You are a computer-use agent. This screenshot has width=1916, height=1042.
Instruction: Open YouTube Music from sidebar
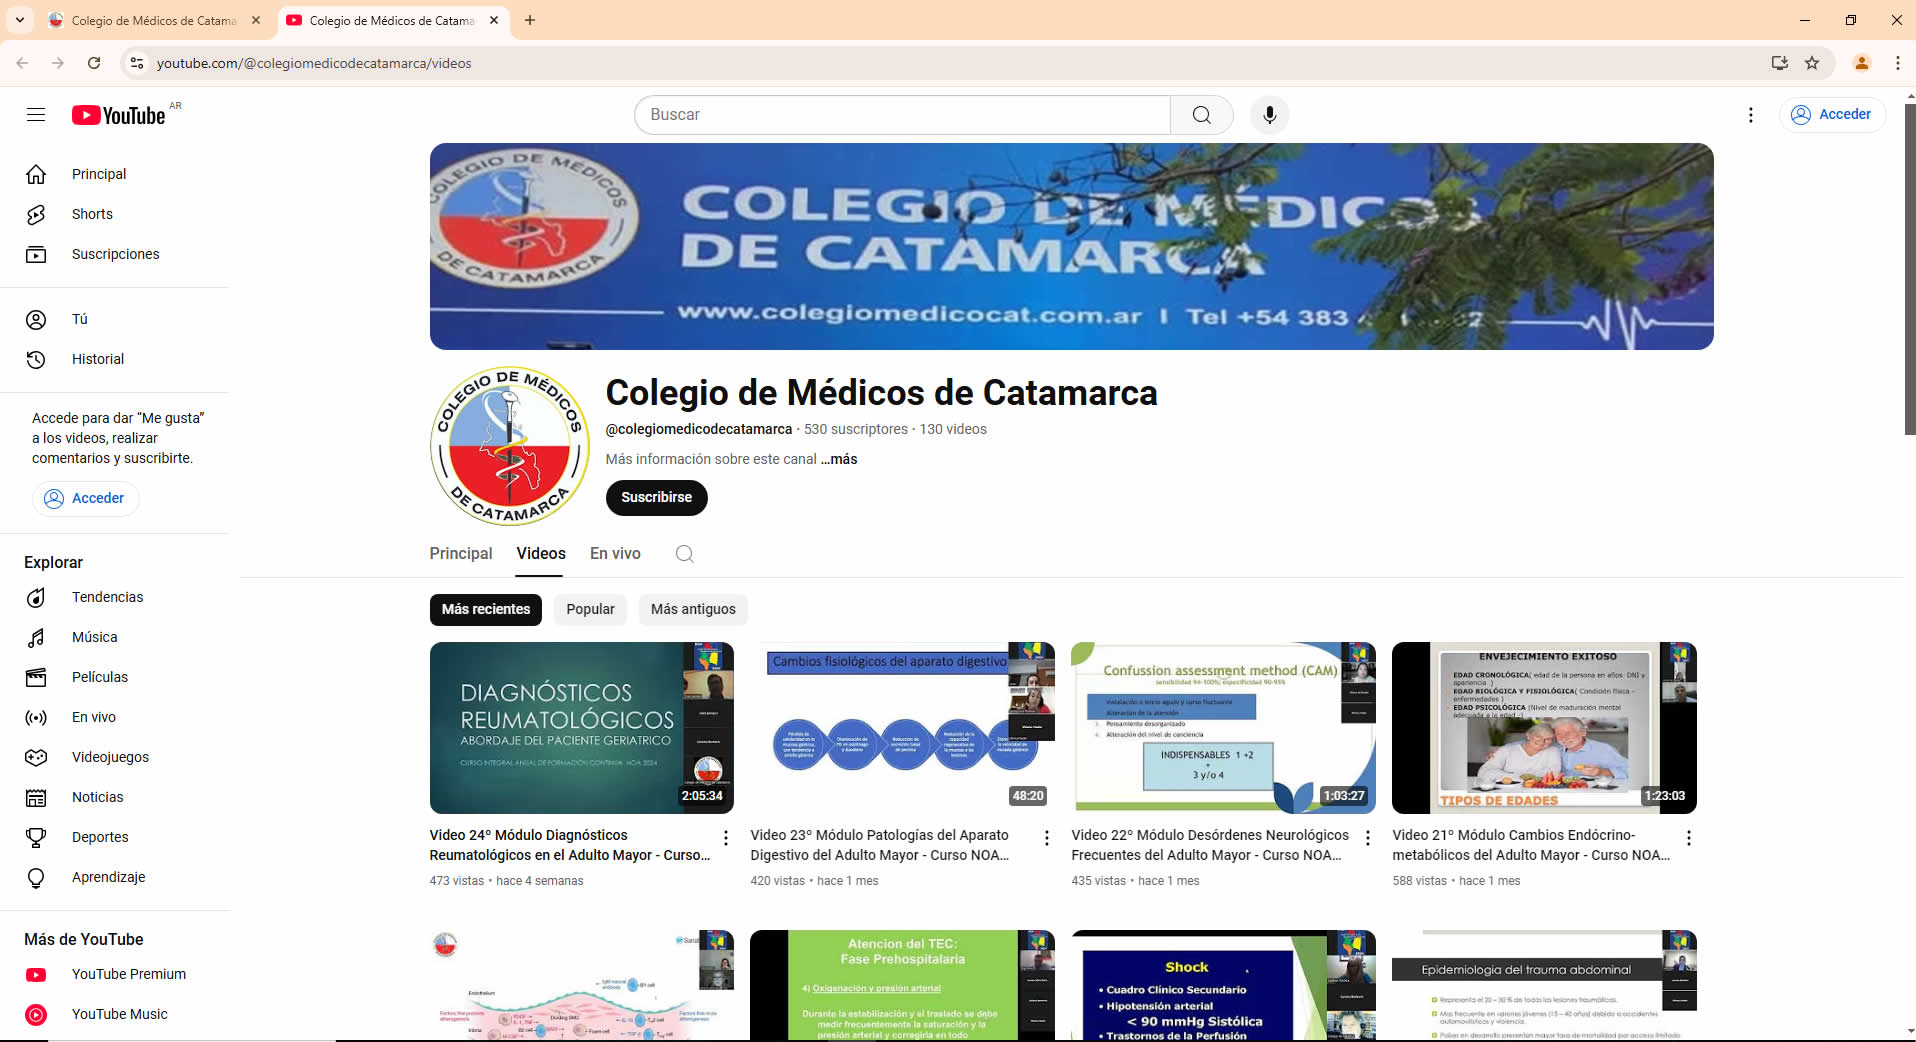[x=119, y=1014]
